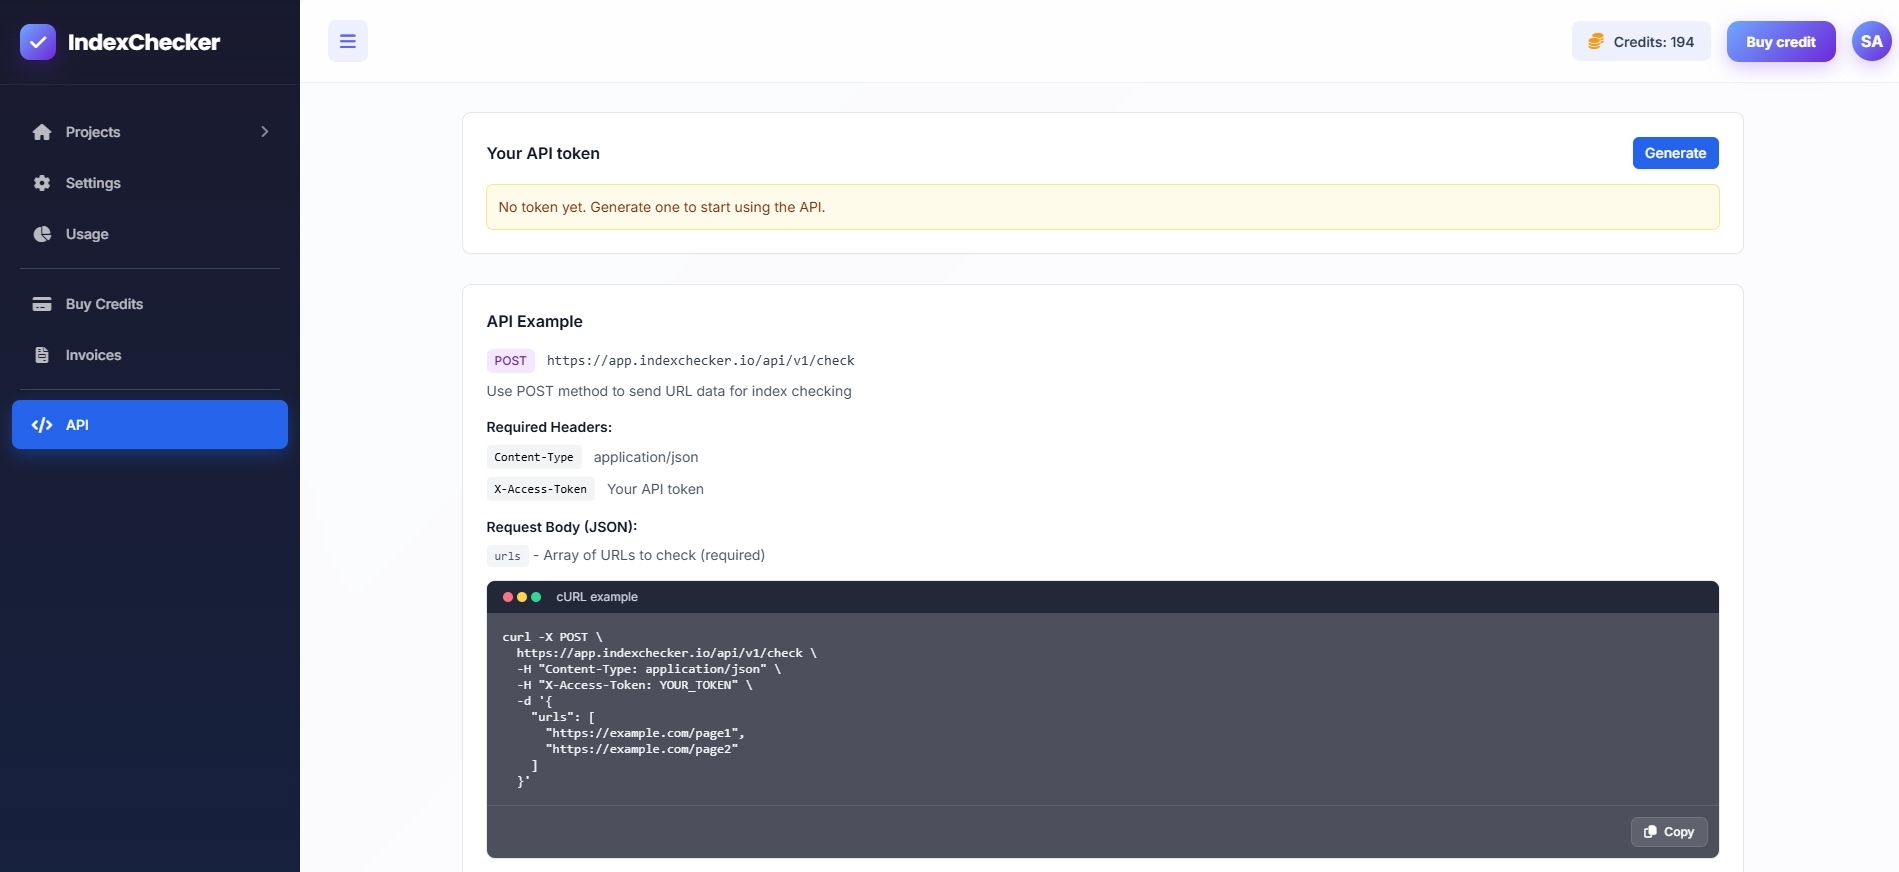Go to Invoices in the sidebar

(x=93, y=355)
